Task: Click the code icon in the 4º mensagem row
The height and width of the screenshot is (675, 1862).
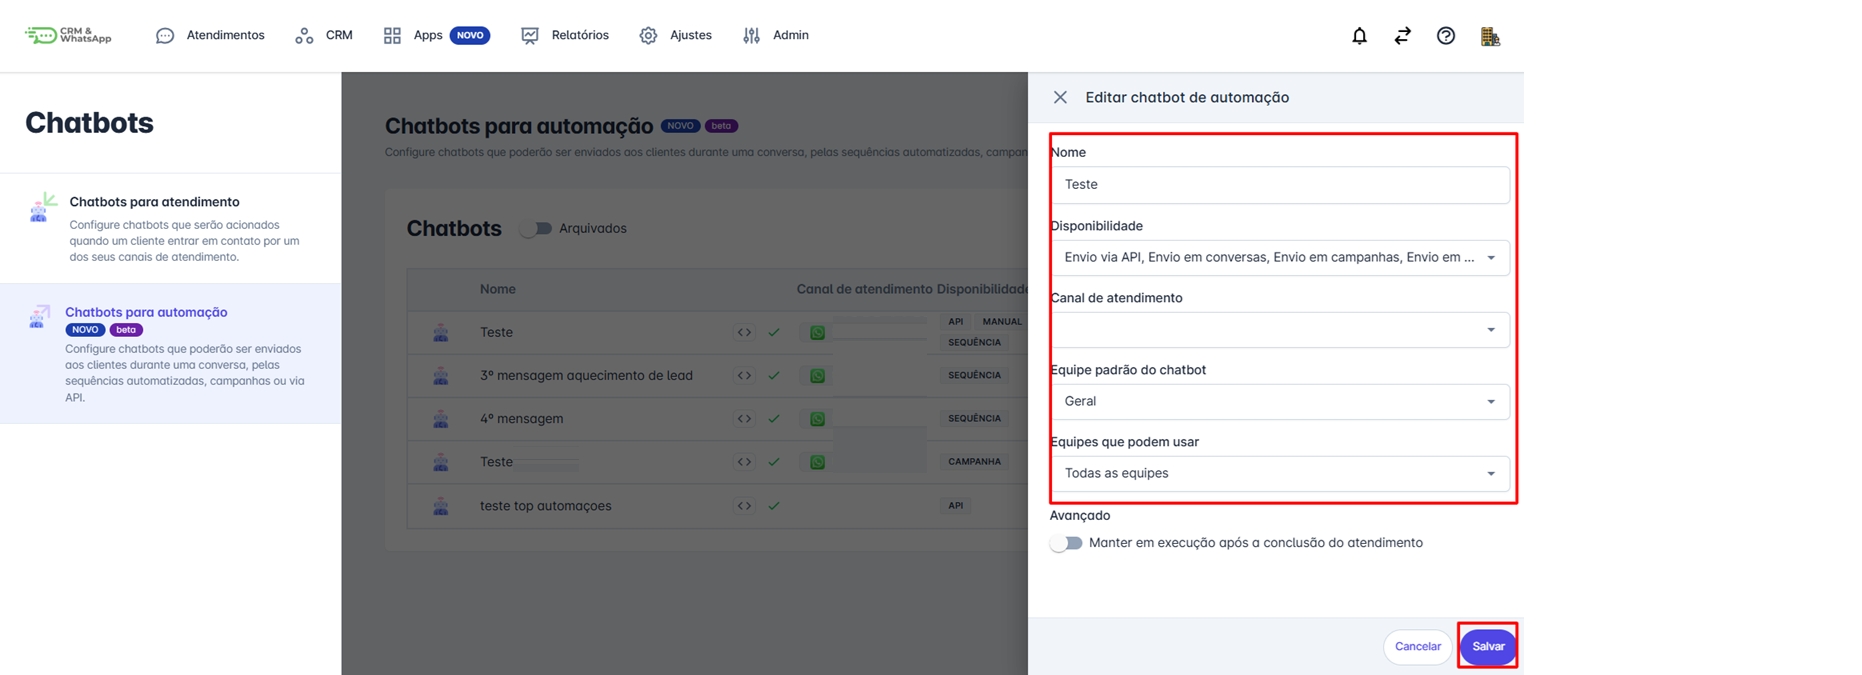Action: (x=744, y=419)
